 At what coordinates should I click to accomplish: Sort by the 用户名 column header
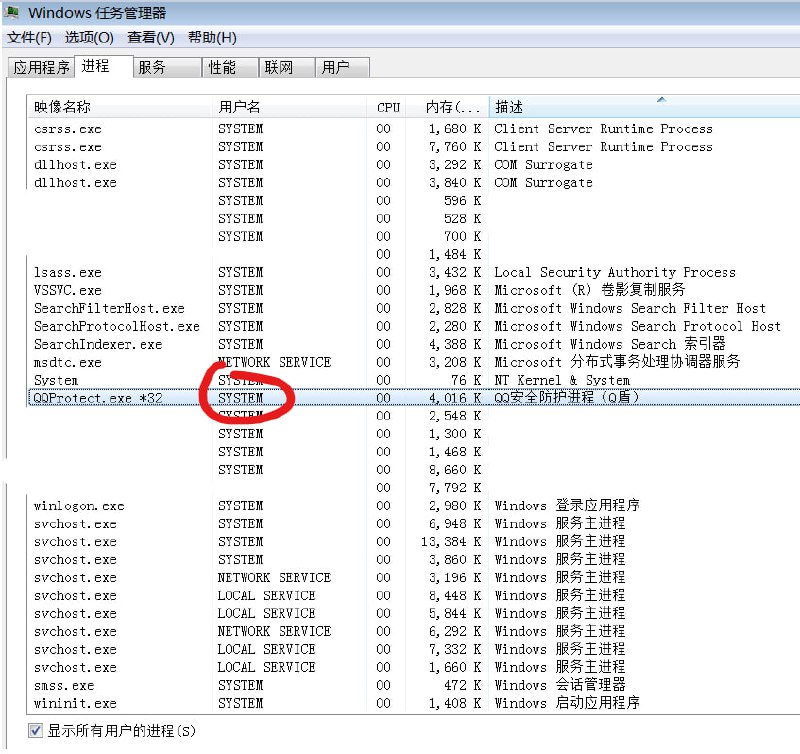coord(240,107)
